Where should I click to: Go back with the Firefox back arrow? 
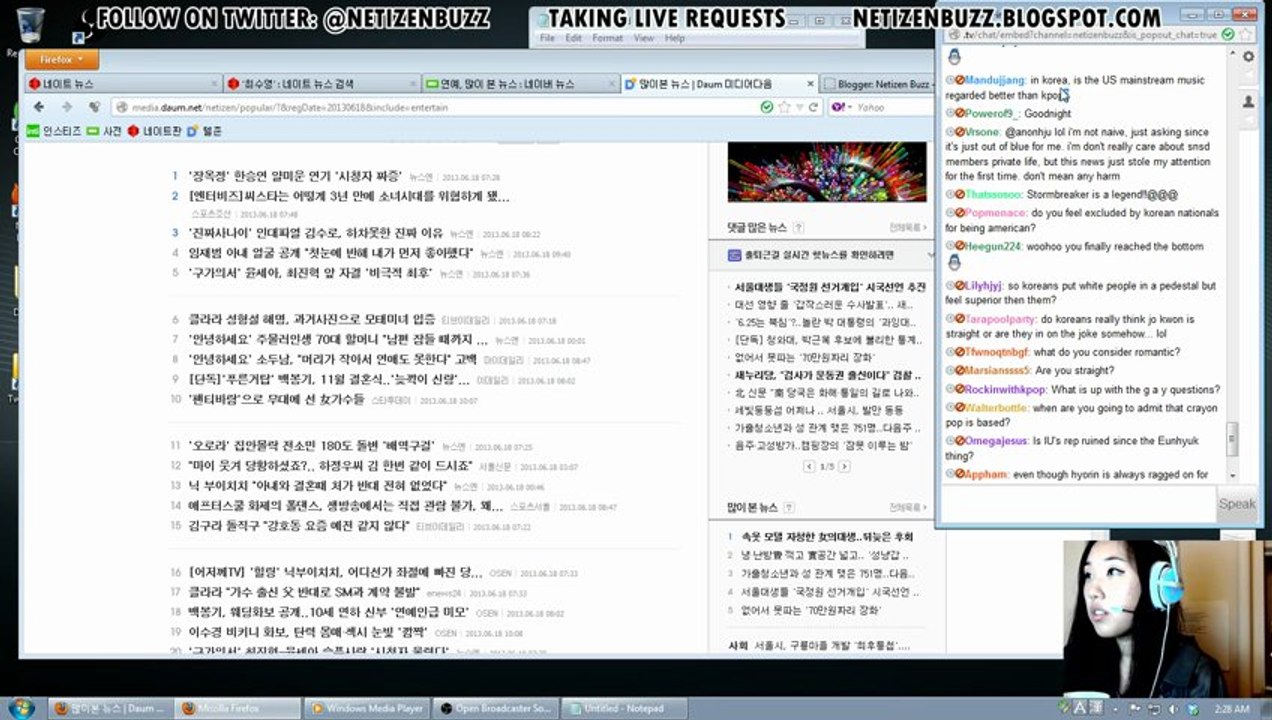coord(40,107)
